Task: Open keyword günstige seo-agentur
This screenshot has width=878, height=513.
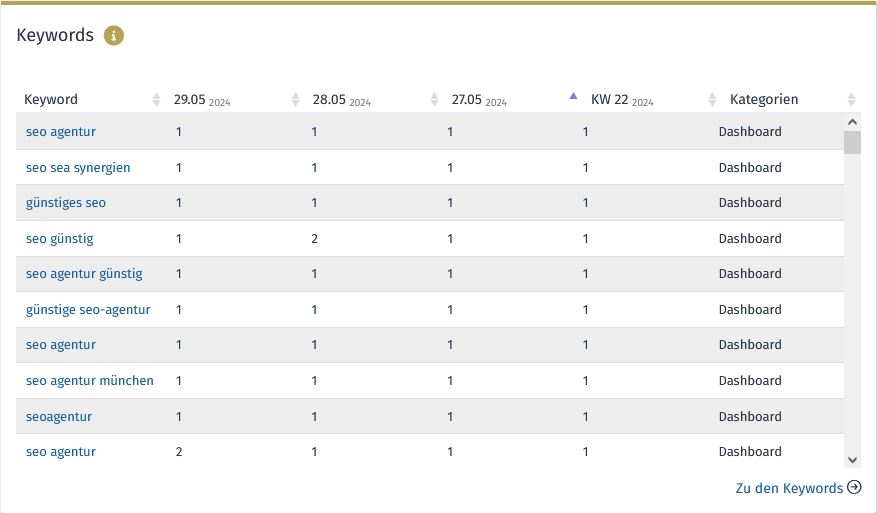Action: pyautogui.click(x=88, y=310)
